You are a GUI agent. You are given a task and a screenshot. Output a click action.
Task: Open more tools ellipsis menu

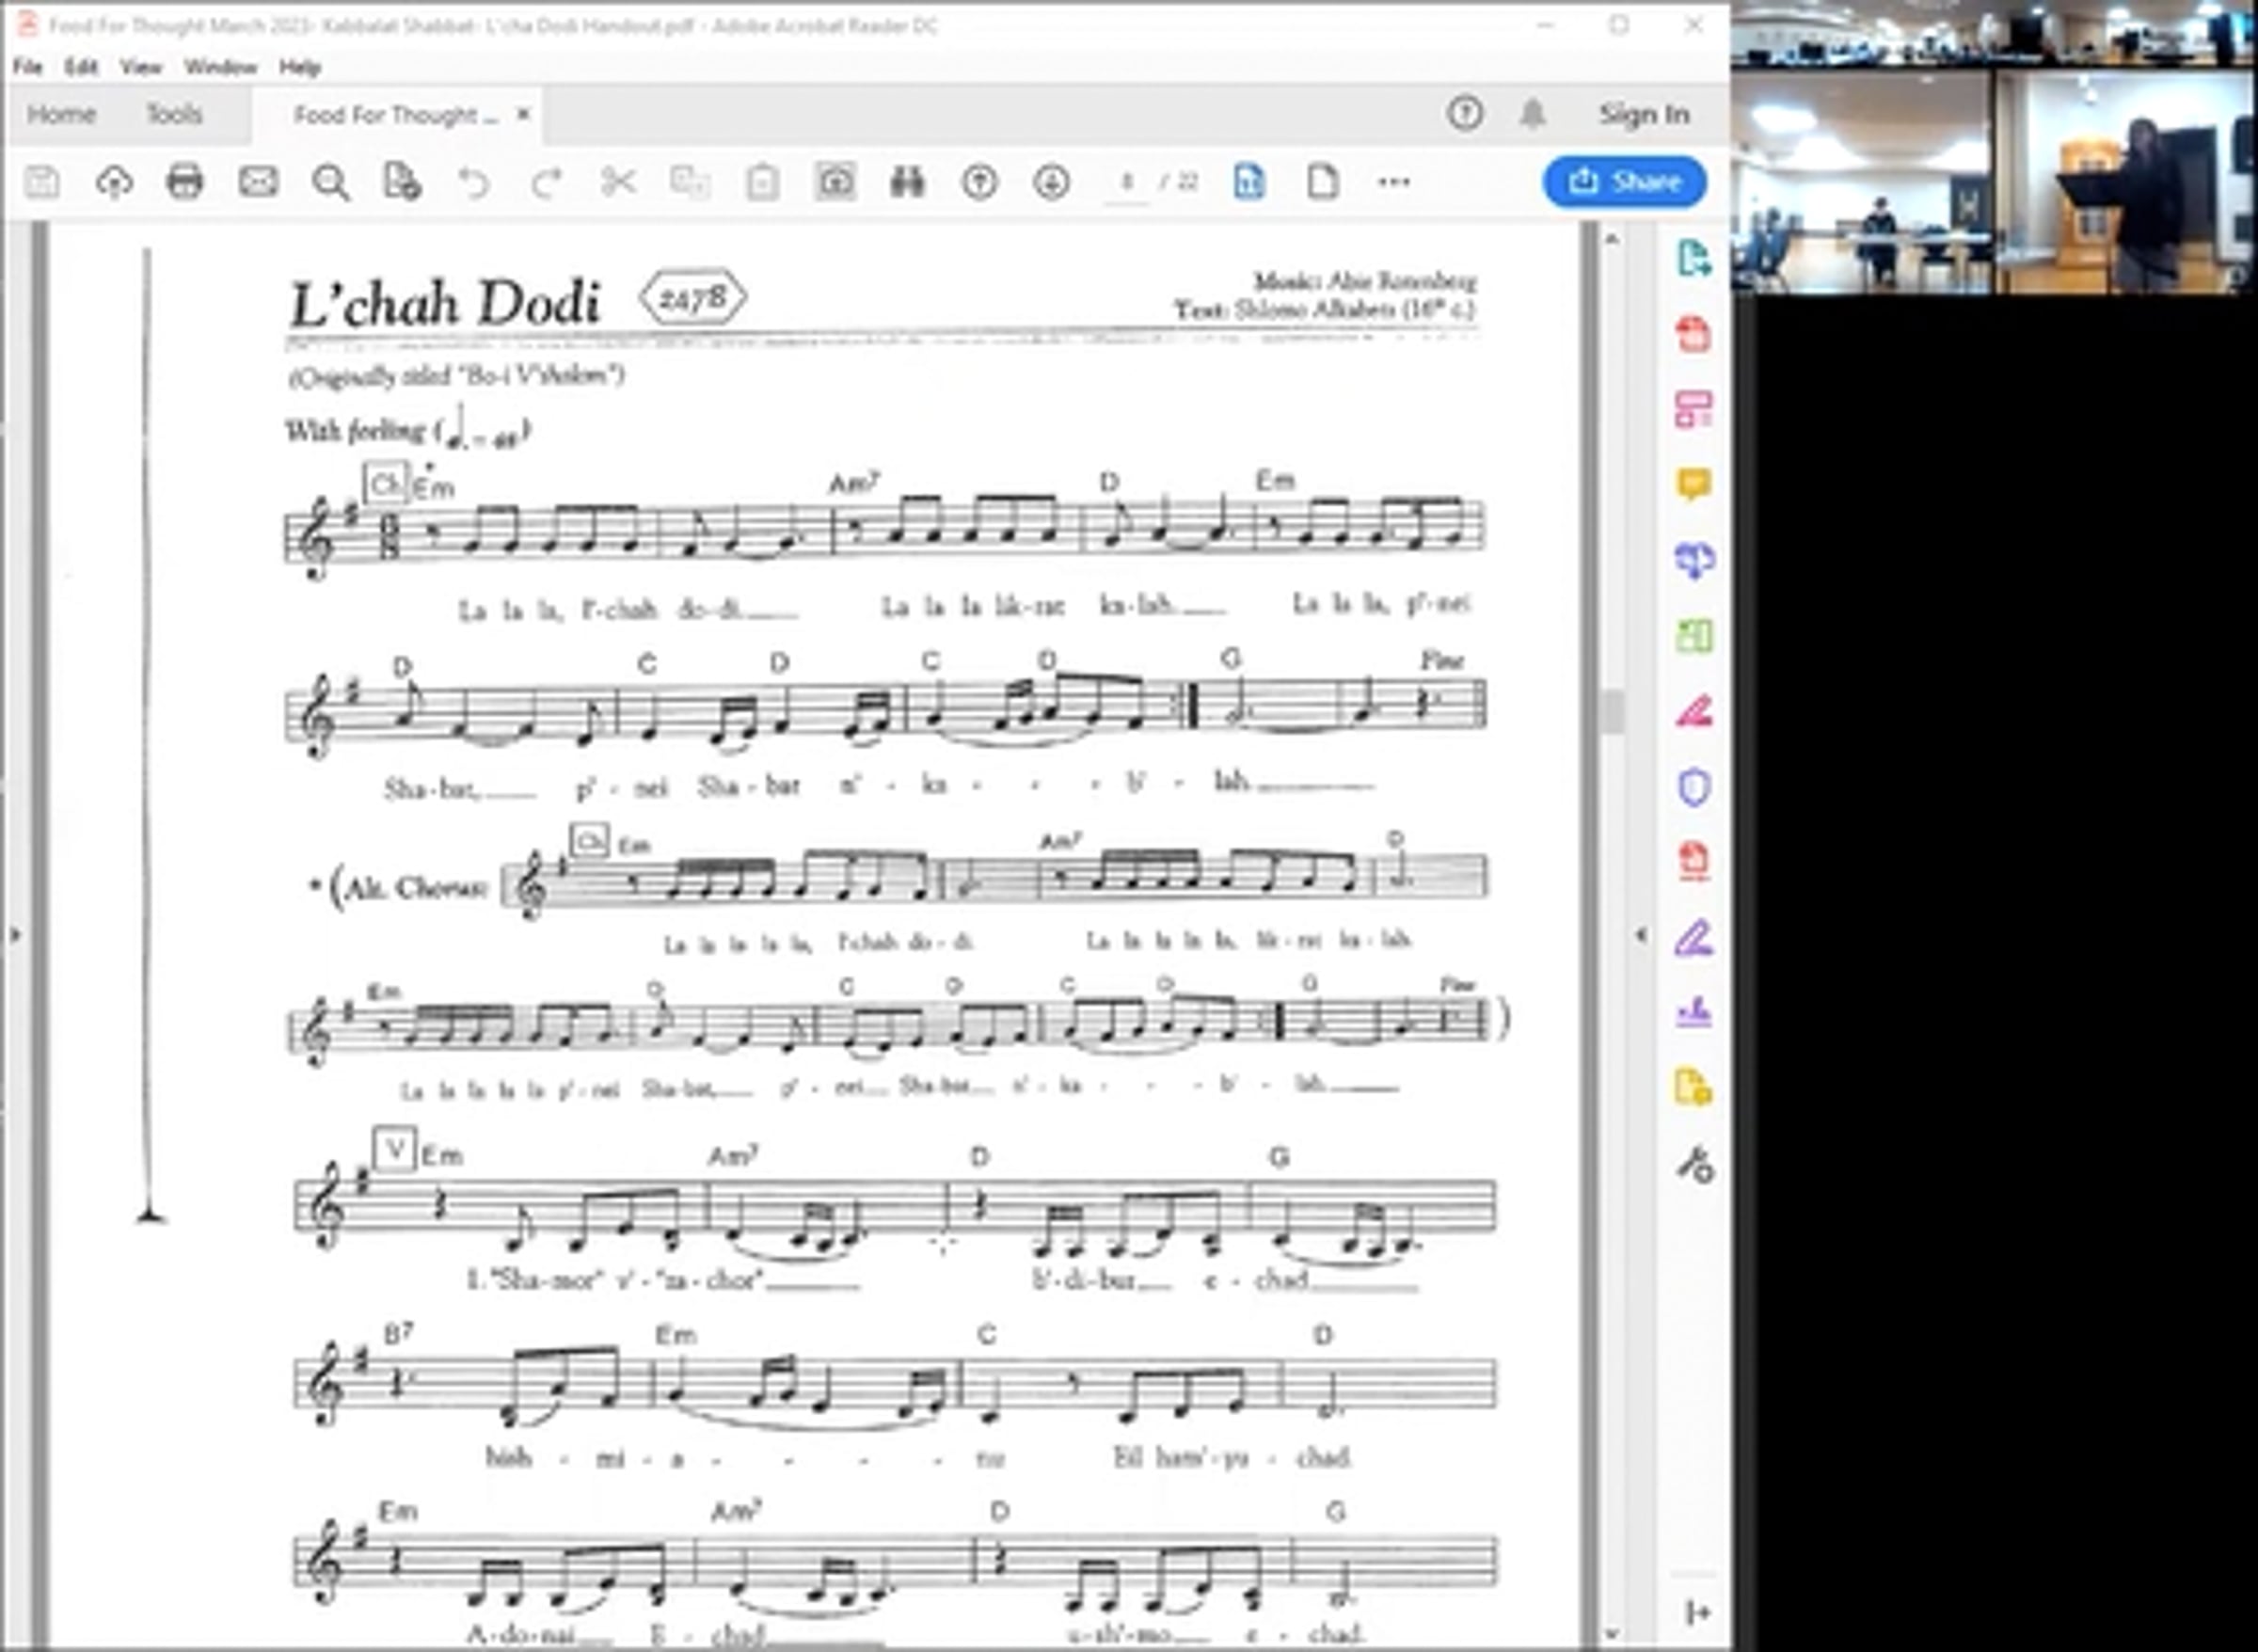(x=1394, y=182)
